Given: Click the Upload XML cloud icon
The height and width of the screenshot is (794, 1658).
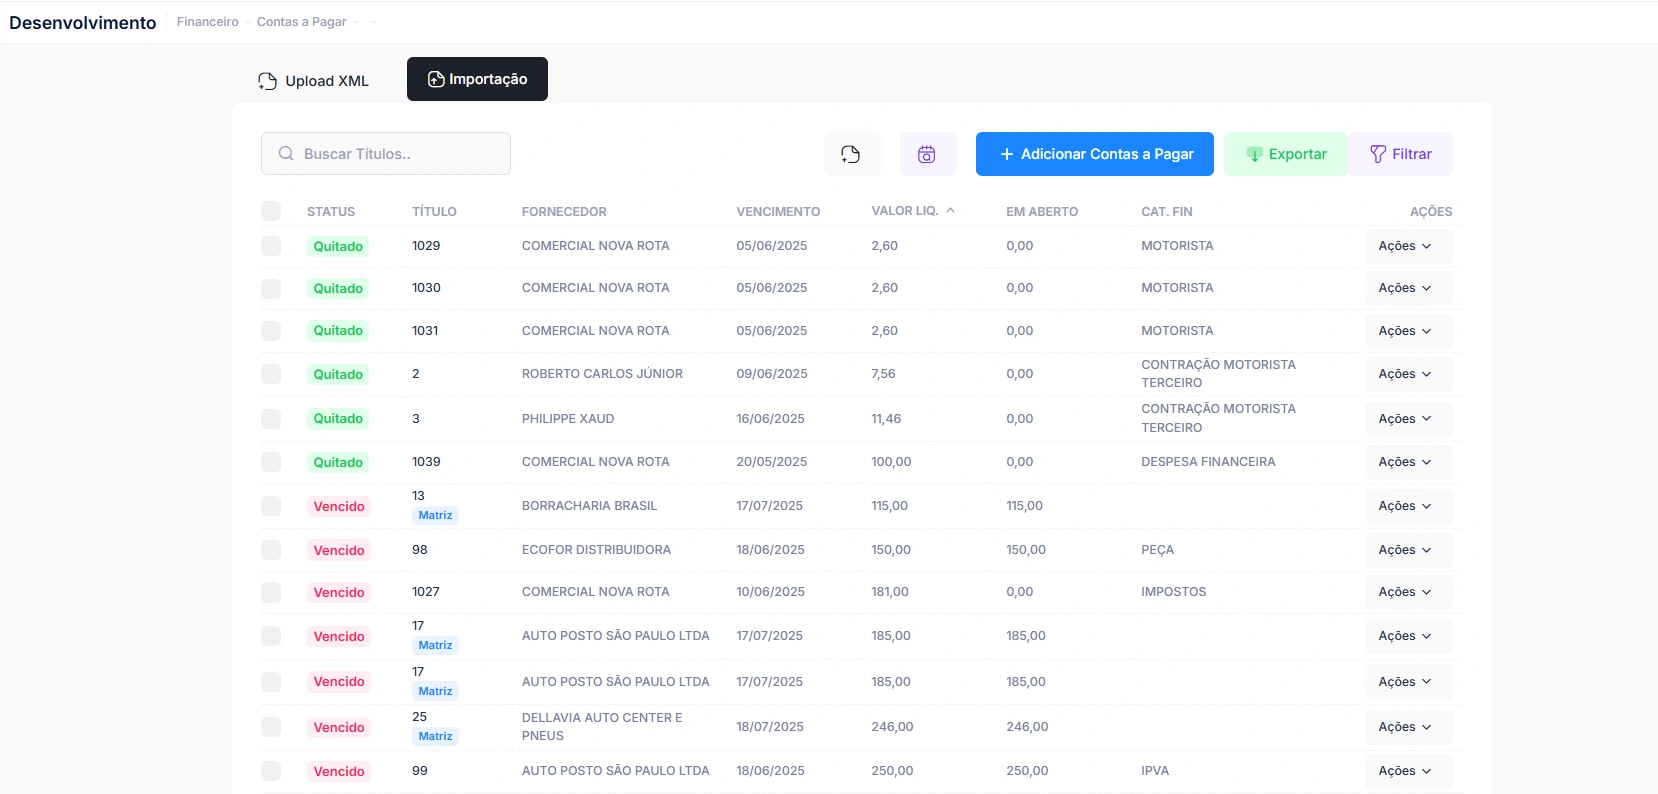Looking at the screenshot, I should click(x=267, y=81).
